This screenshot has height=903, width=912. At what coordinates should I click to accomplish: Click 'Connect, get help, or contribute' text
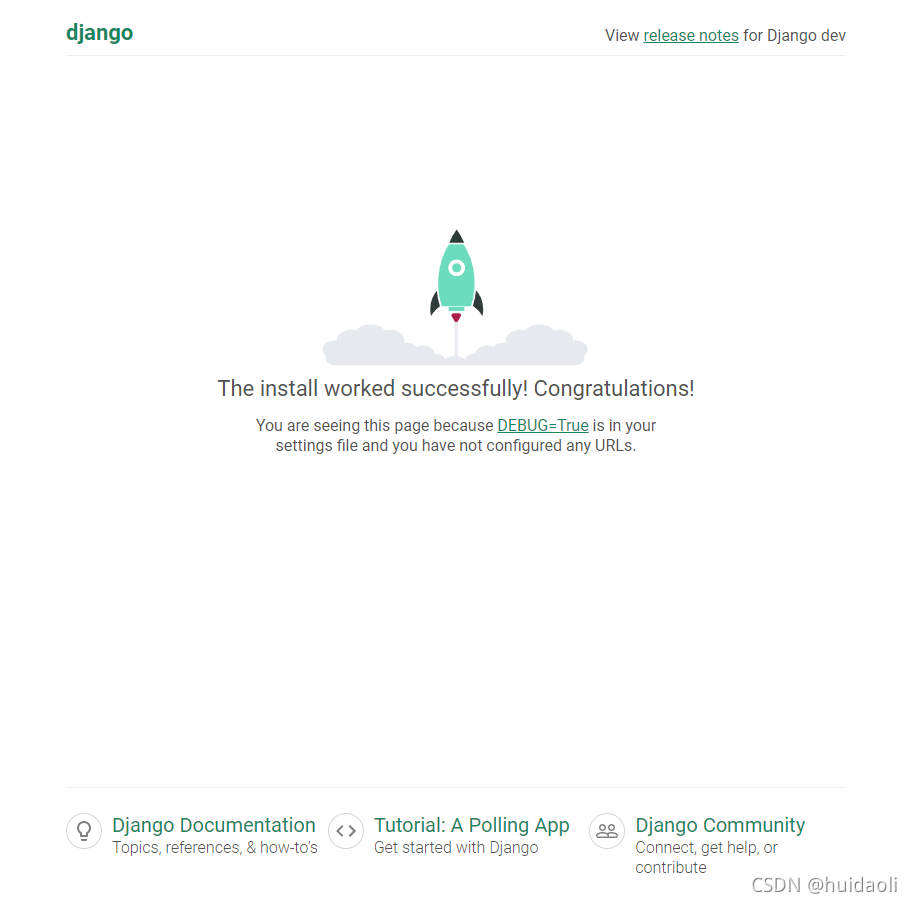click(x=706, y=858)
